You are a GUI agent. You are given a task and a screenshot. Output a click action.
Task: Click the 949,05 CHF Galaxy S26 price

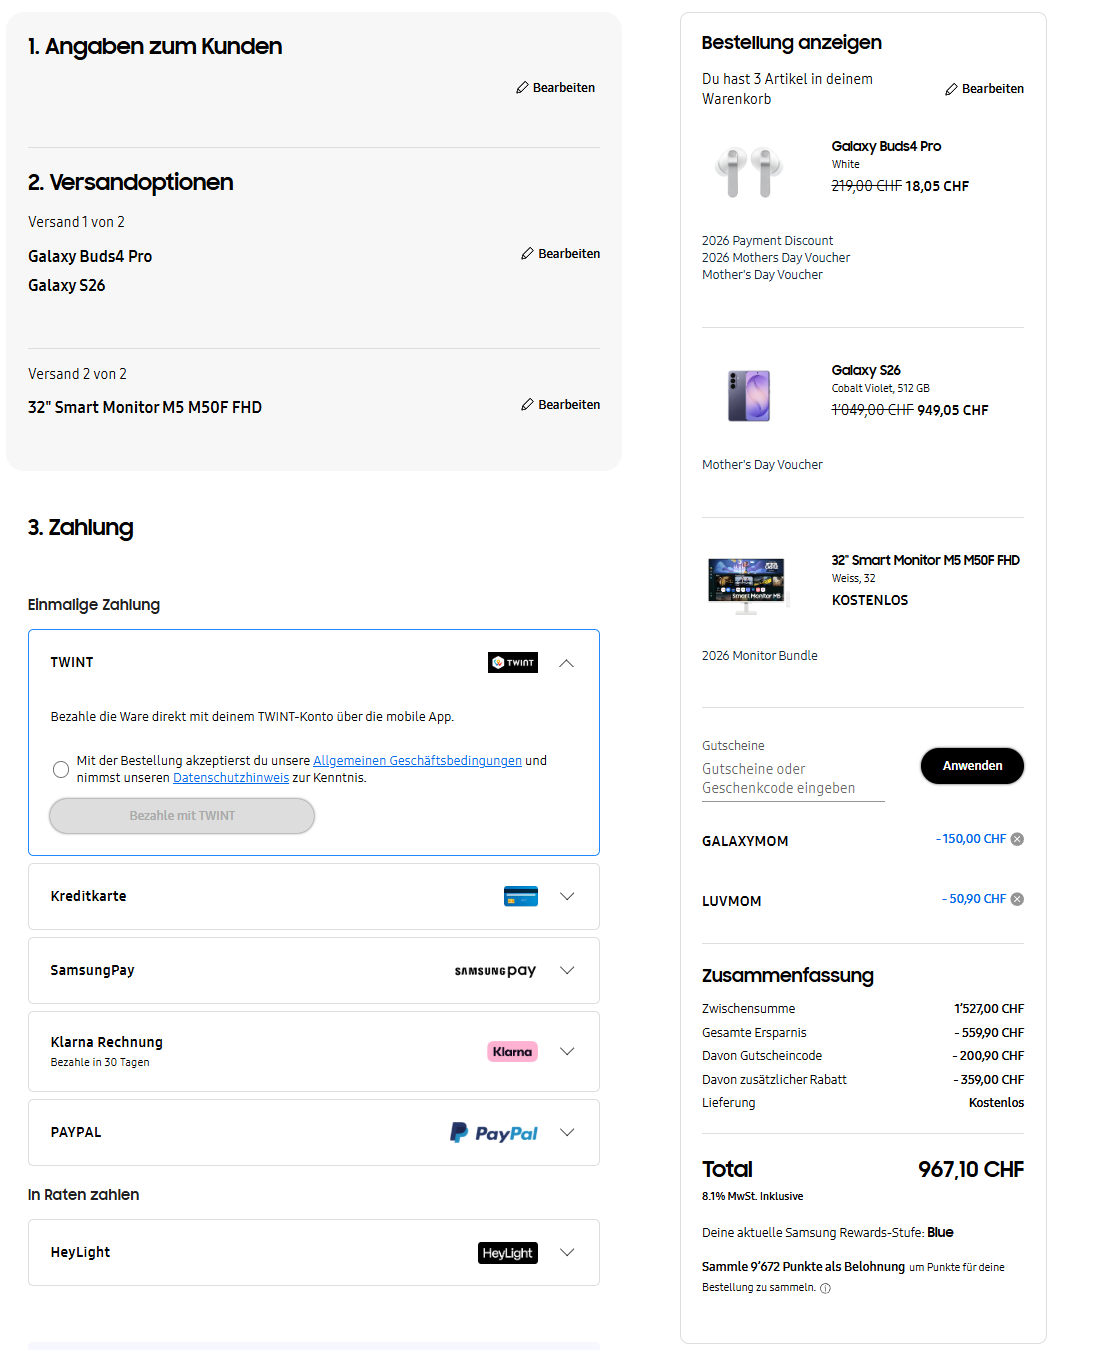tap(953, 410)
